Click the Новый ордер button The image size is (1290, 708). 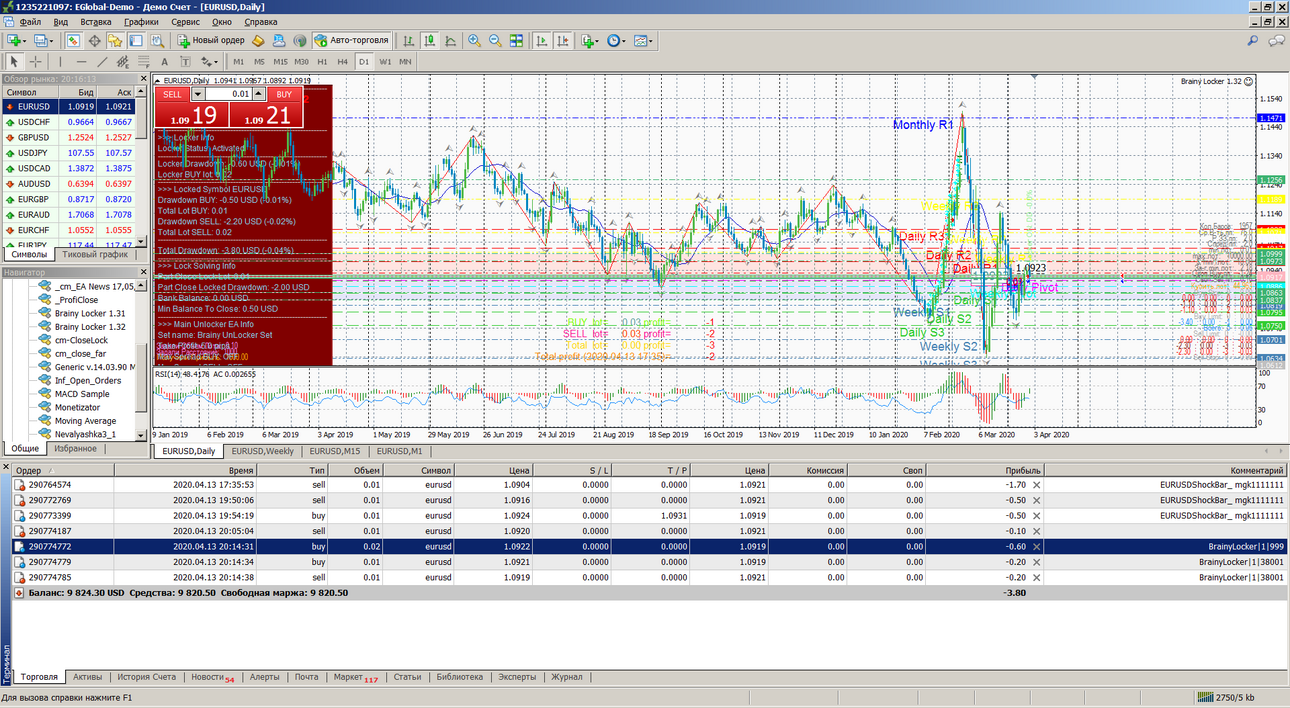click(x=211, y=41)
